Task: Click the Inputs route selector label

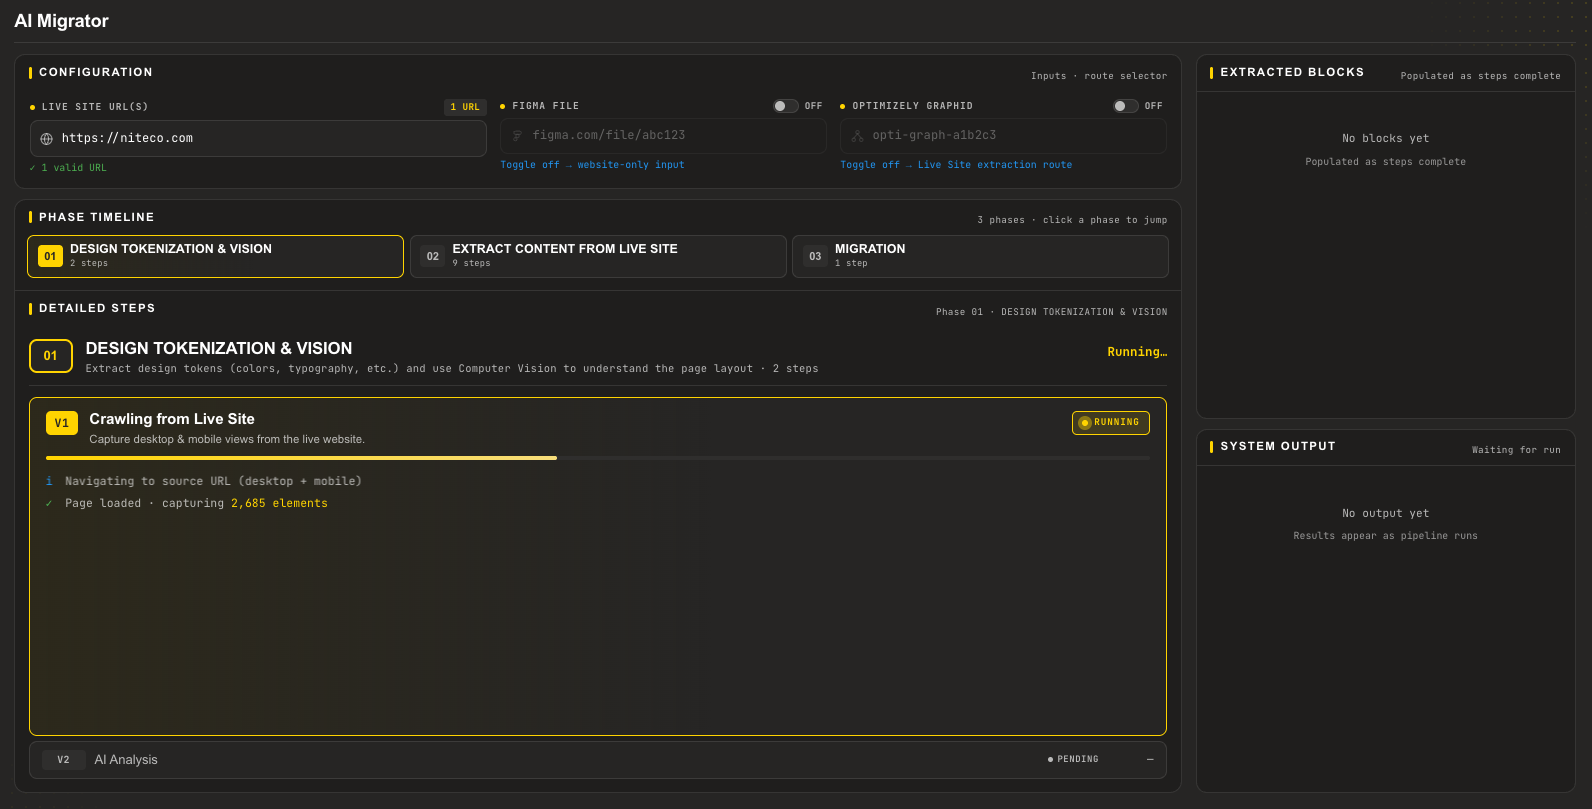Action: tap(1099, 76)
